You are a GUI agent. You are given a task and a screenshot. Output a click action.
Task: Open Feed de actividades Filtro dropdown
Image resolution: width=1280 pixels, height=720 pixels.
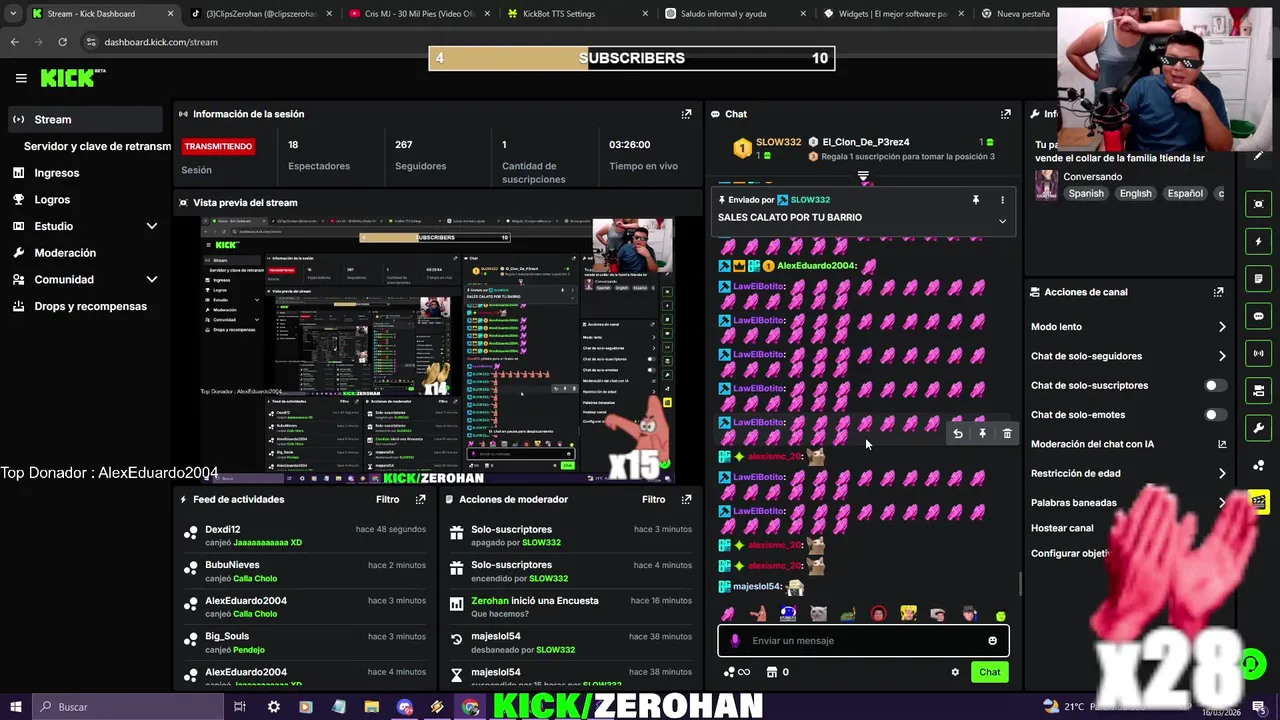387,499
